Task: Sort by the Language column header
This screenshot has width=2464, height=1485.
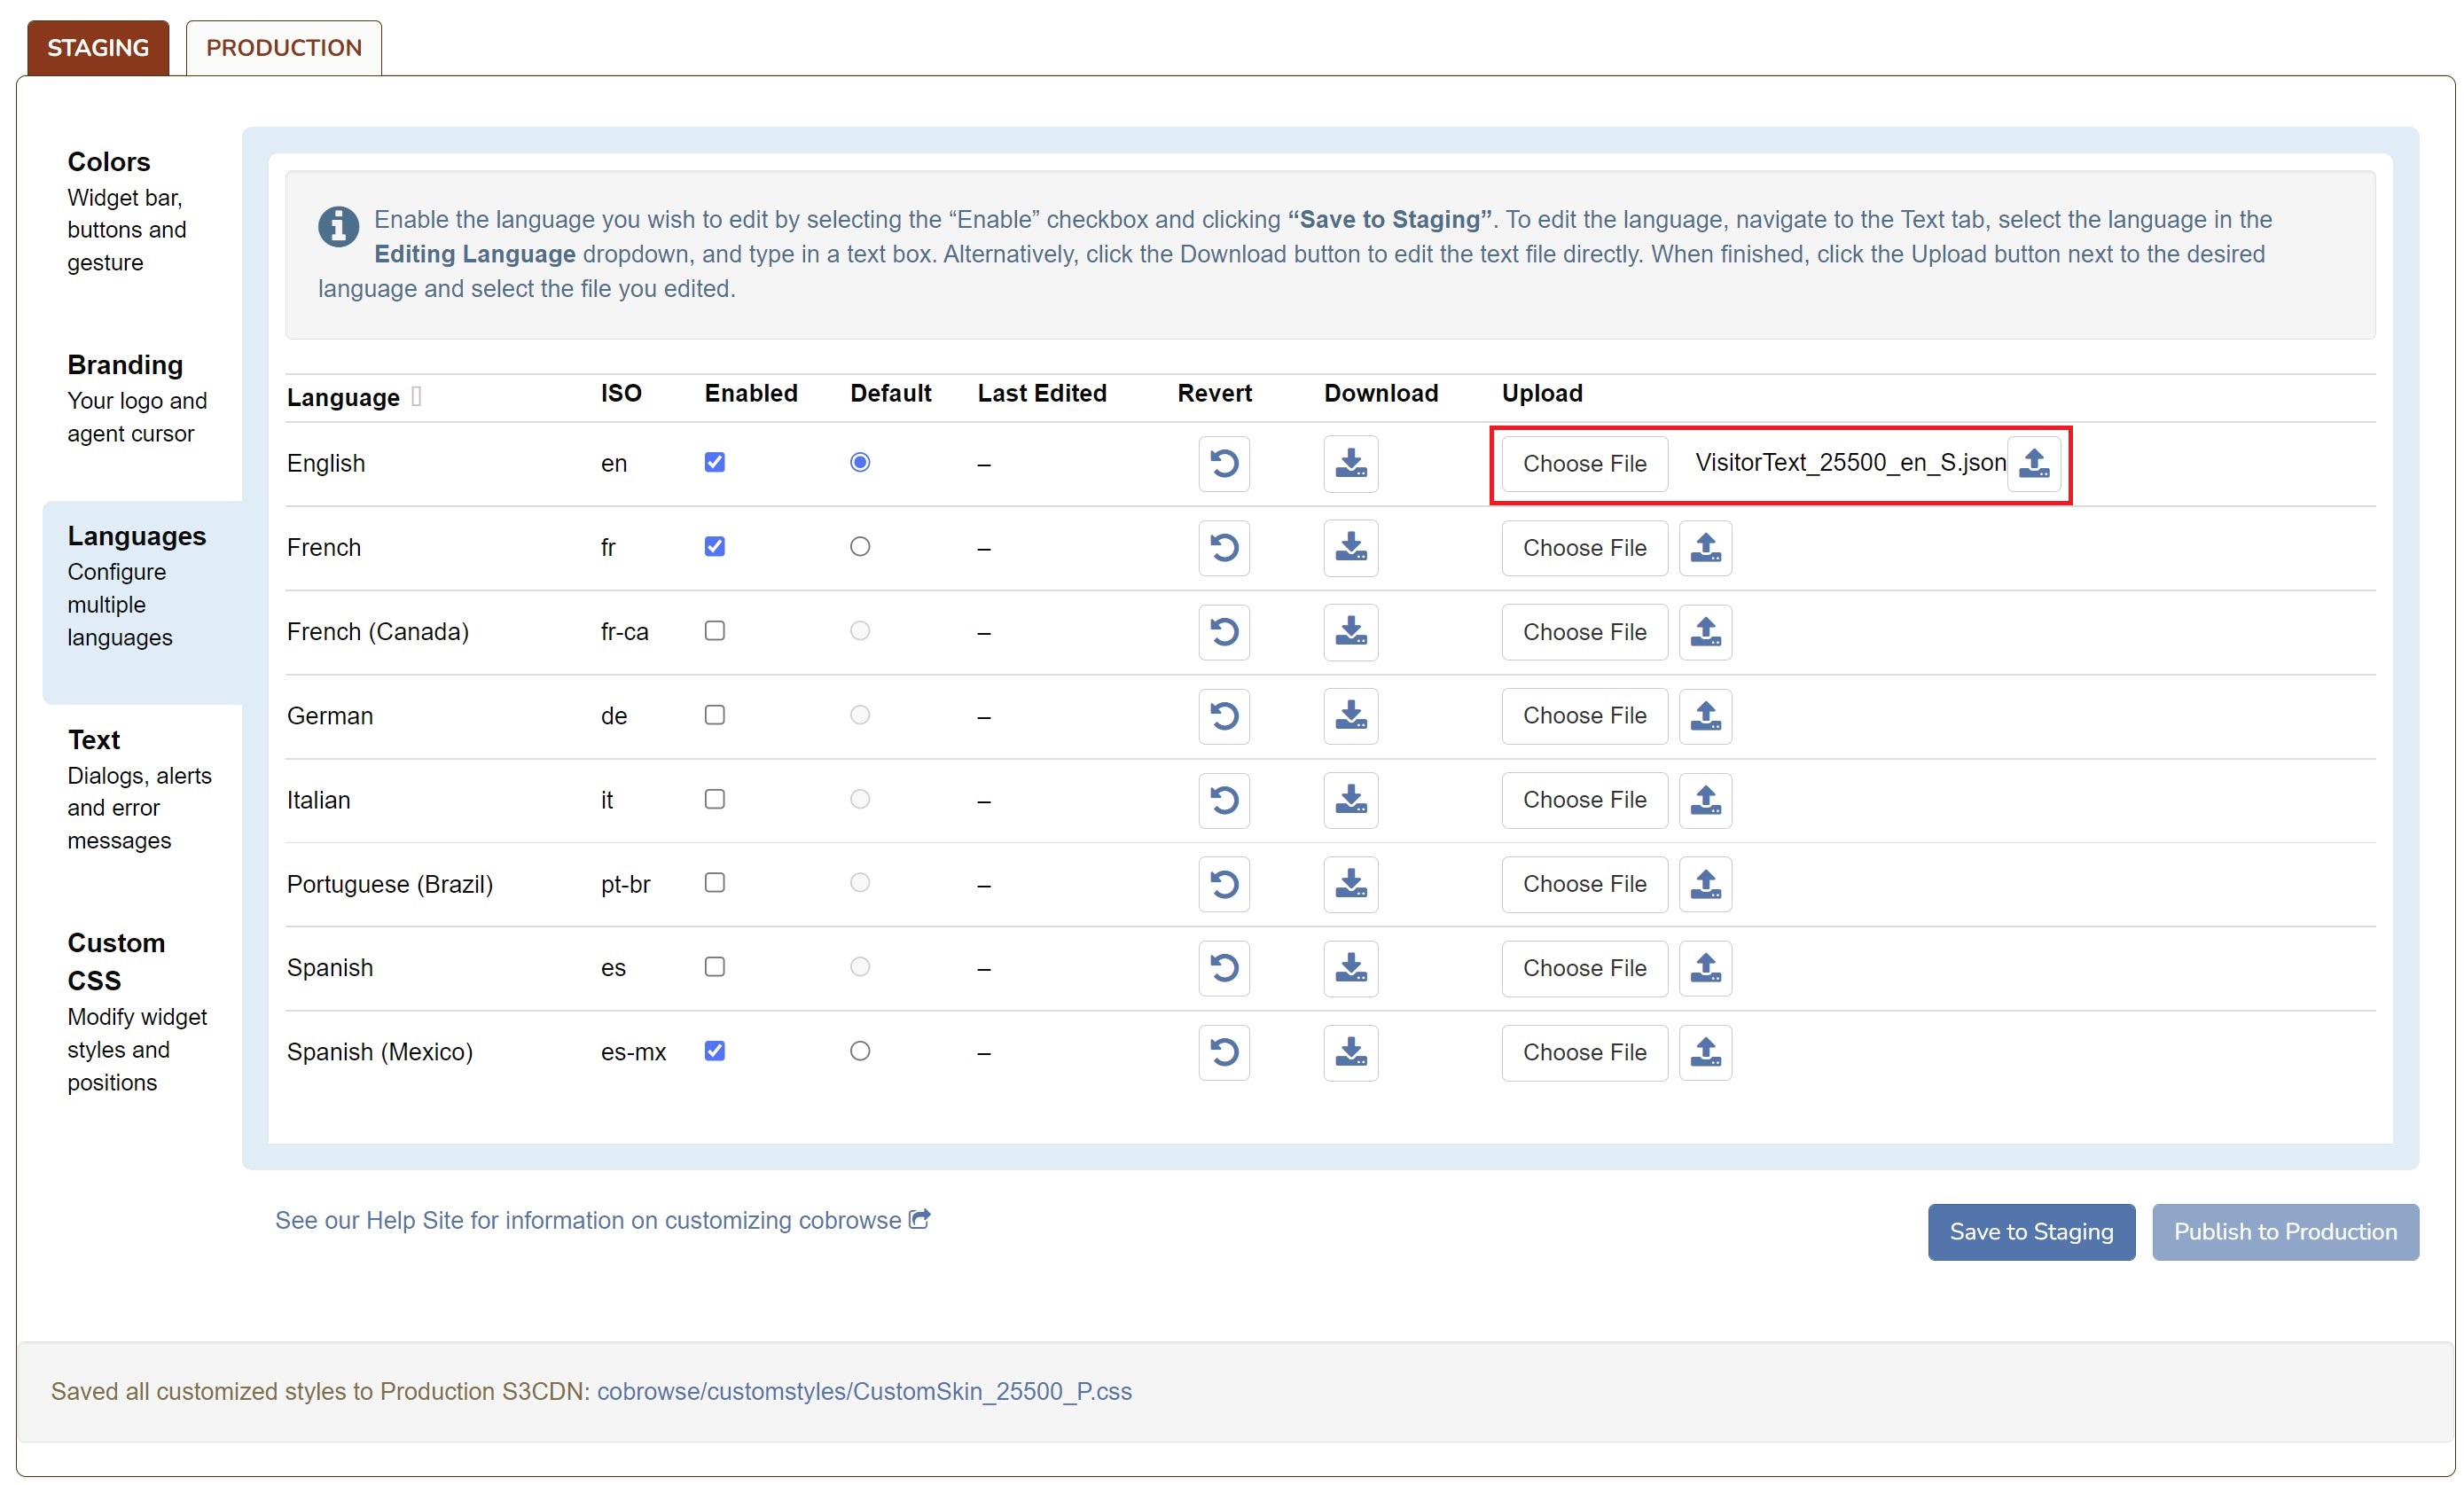Action: [343, 397]
